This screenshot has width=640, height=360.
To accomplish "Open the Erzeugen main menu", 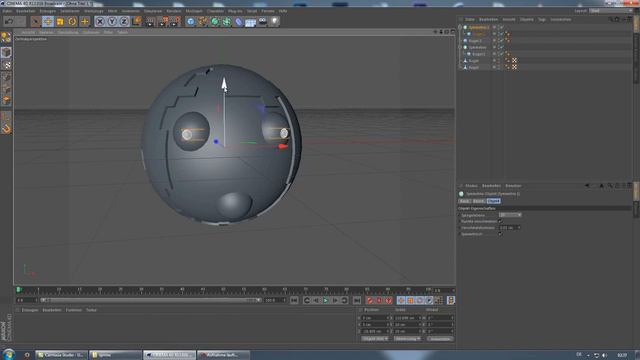I will [x=48, y=11].
